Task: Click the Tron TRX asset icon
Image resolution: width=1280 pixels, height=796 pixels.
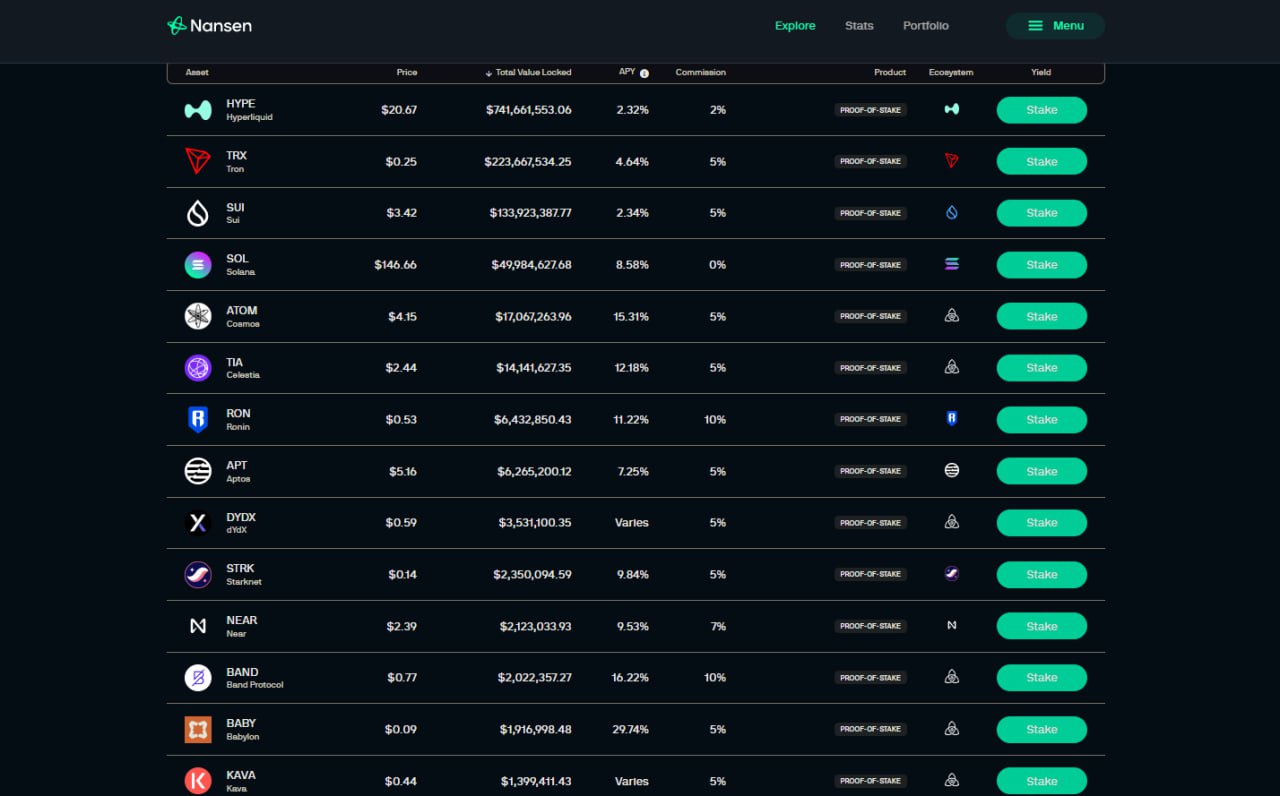Action: point(198,161)
